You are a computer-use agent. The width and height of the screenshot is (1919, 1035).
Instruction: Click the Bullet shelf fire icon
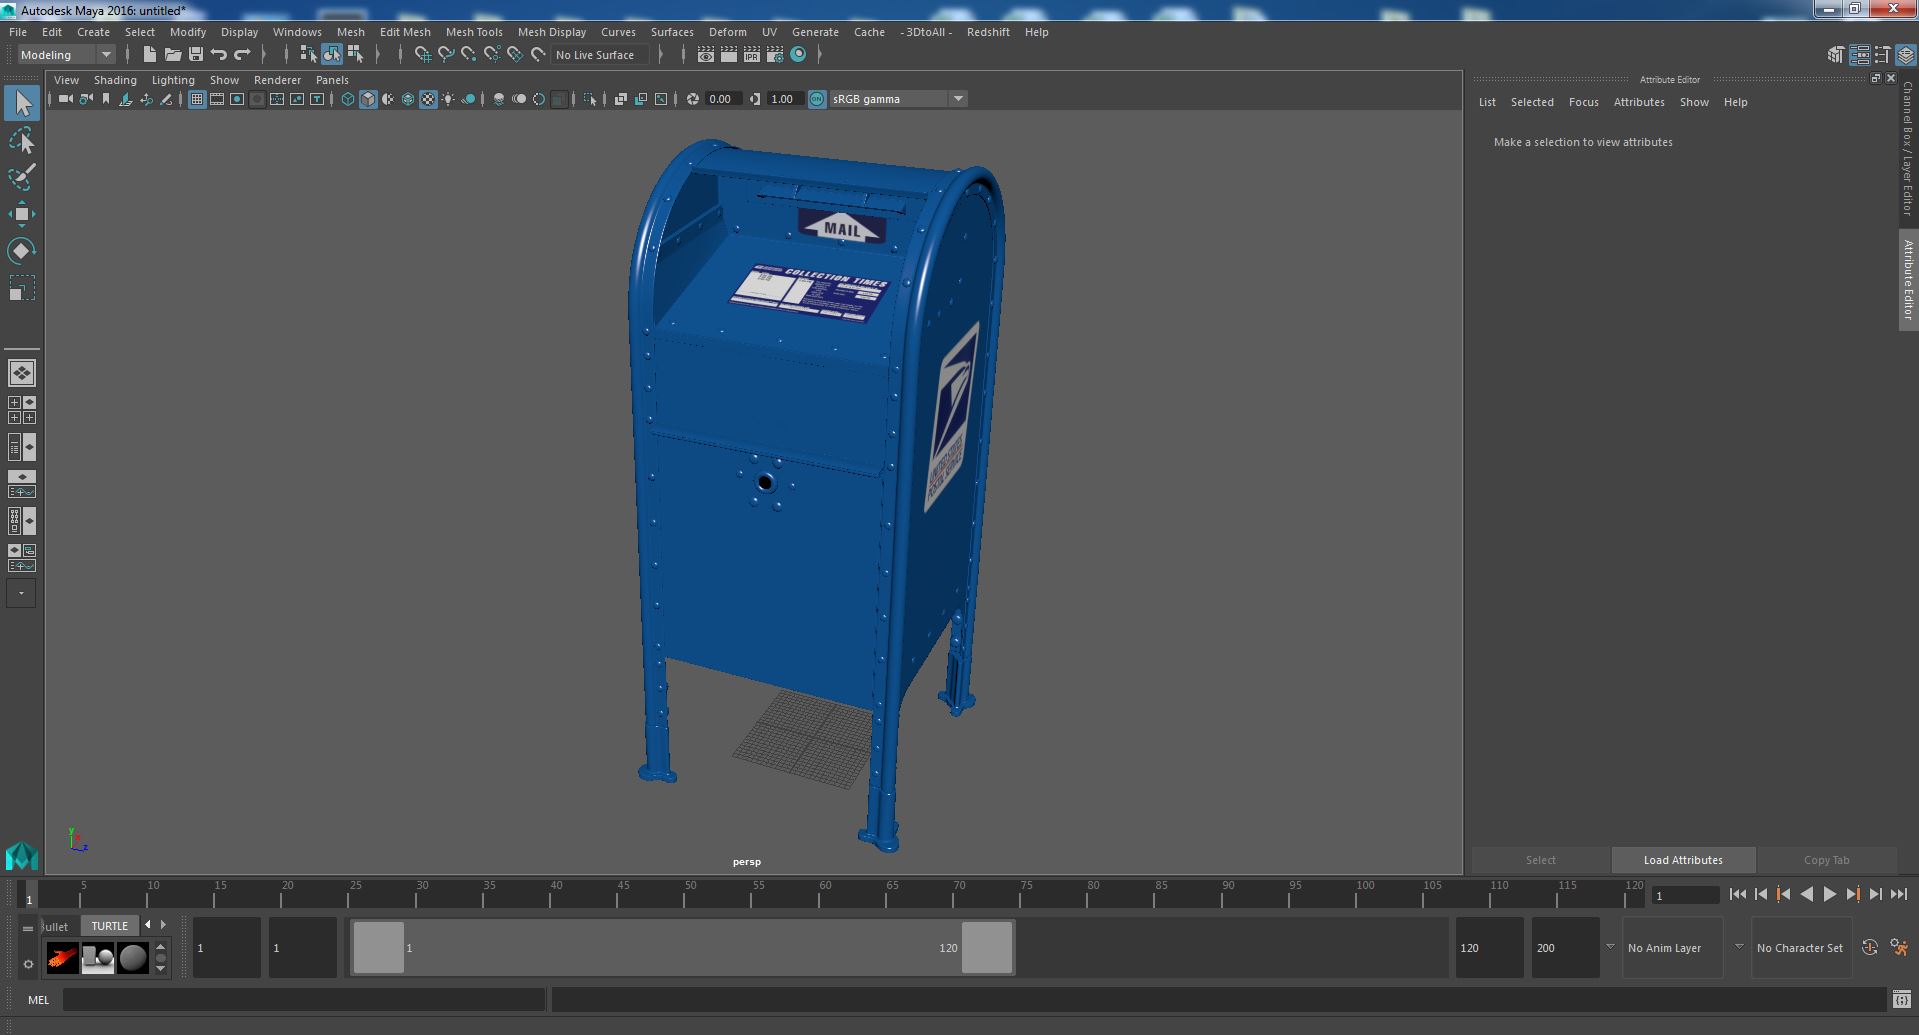click(x=62, y=958)
